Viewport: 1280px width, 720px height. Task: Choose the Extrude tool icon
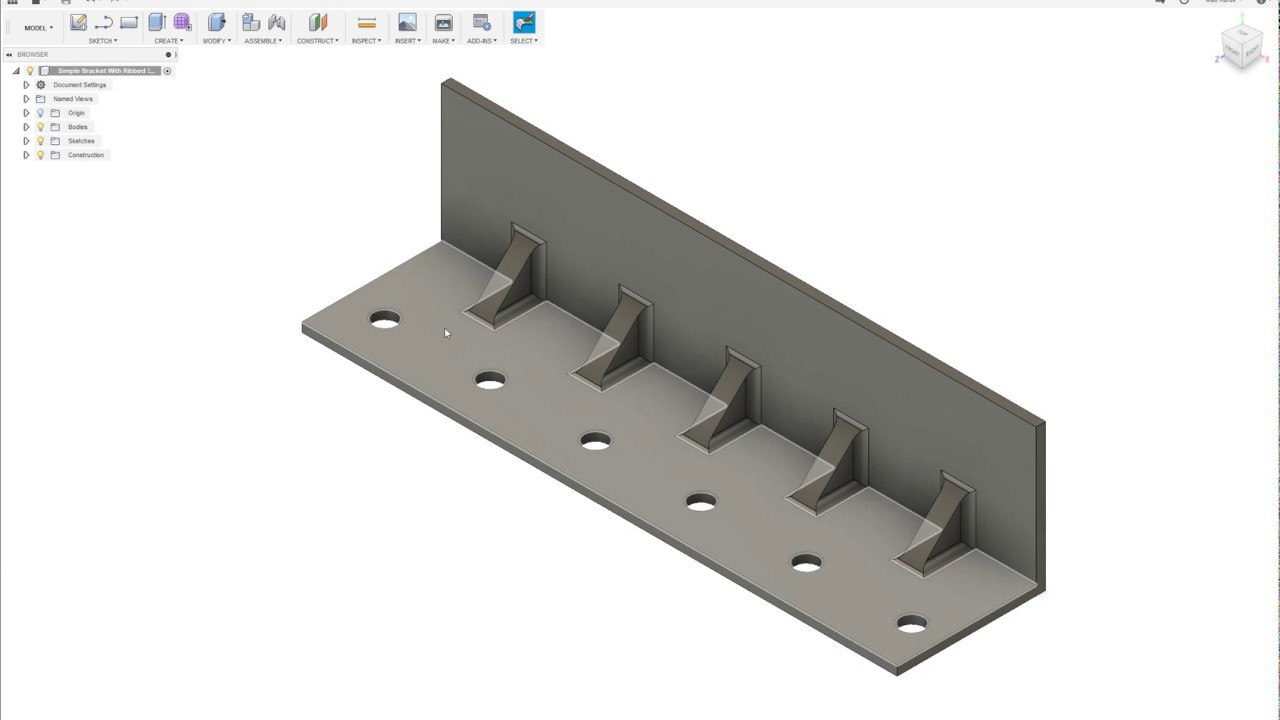(x=157, y=22)
